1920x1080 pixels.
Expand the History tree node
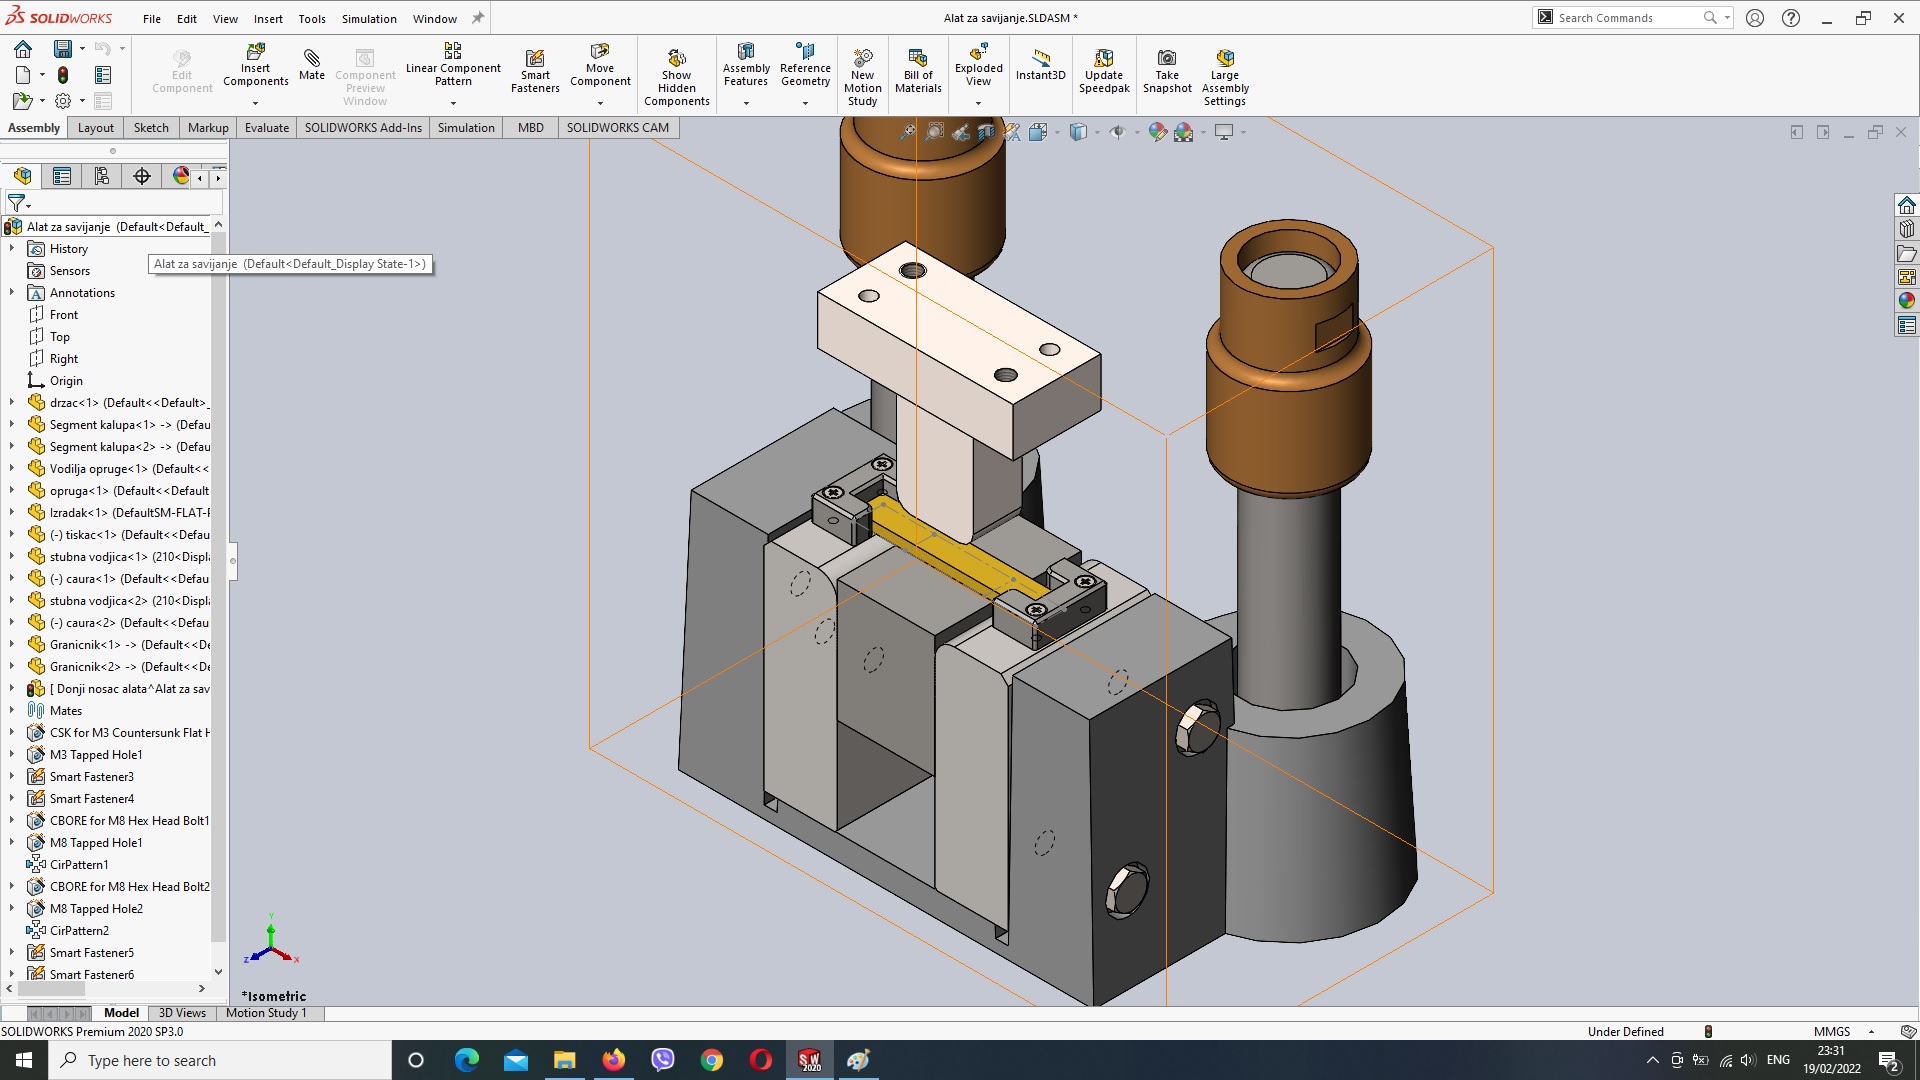(x=12, y=248)
